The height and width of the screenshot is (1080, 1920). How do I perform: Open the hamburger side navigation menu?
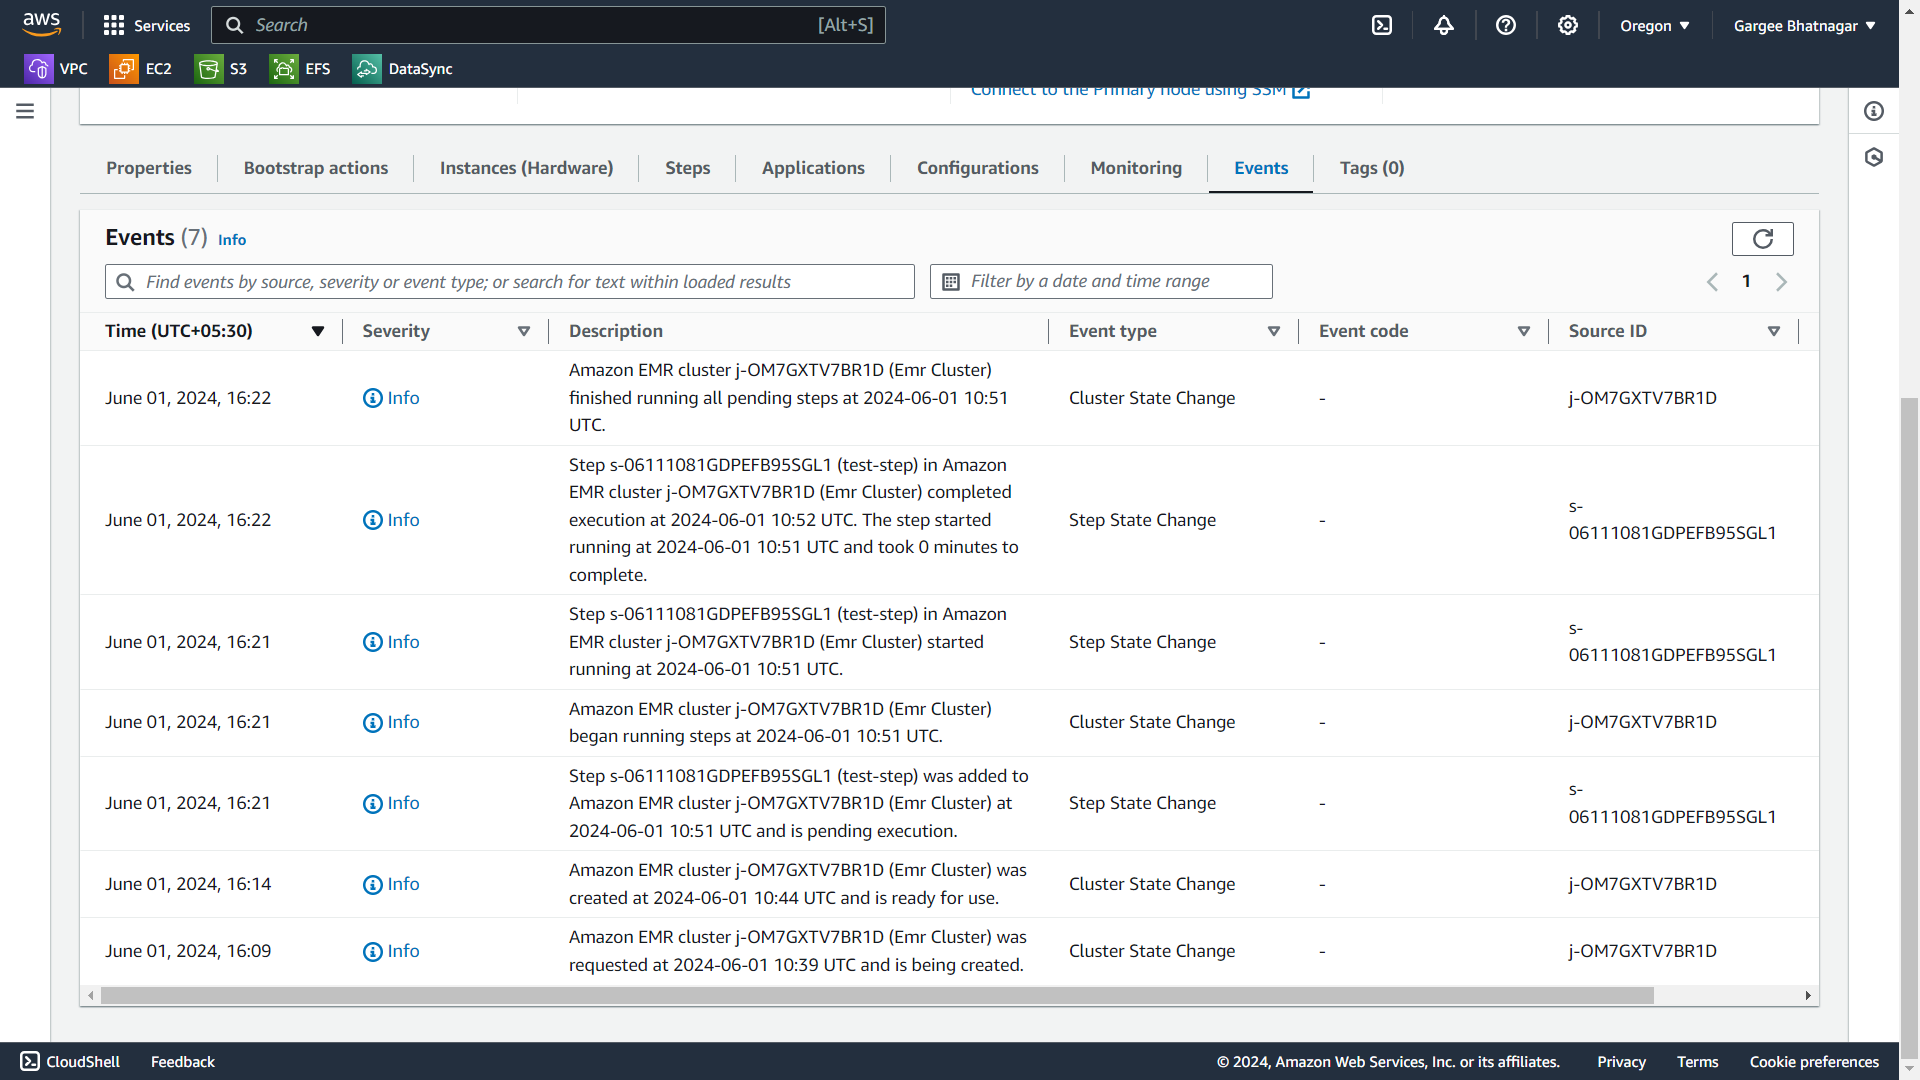pyautogui.click(x=25, y=111)
